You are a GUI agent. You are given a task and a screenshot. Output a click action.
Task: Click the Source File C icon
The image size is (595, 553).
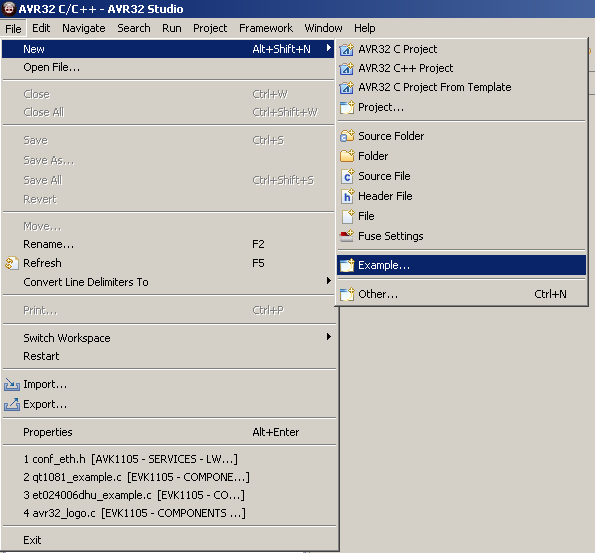[347, 176]
